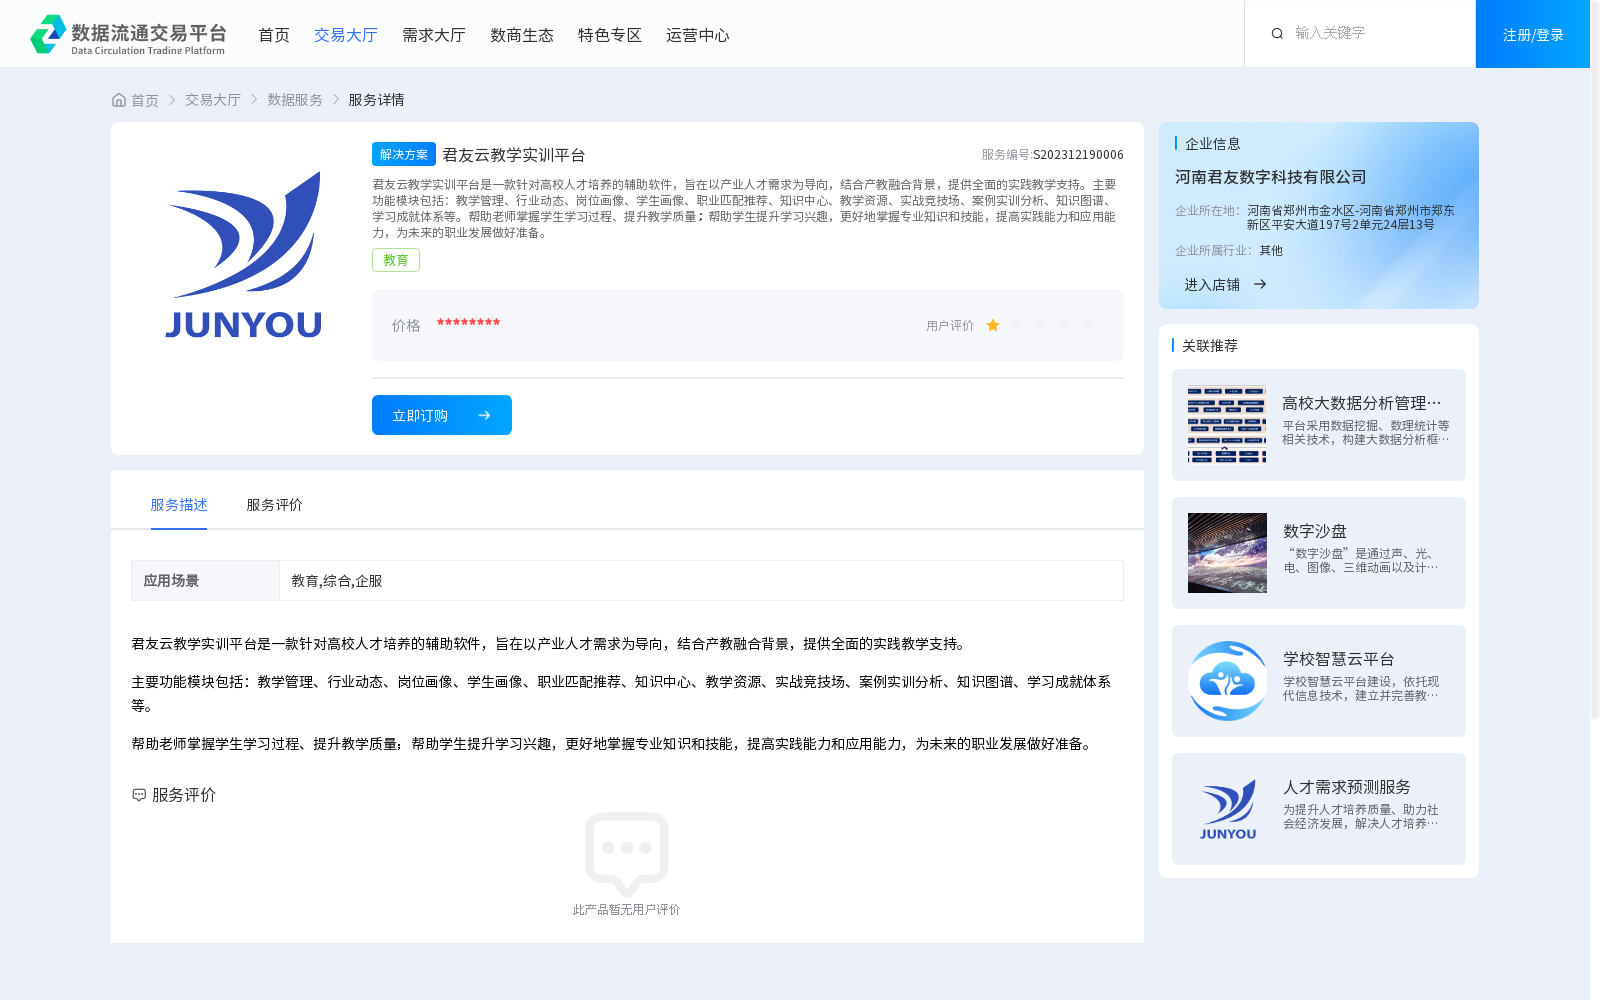Click arrow icon in 立即订购 button
Viewport: 1600px width, 1000px height.
coord(484,416)
